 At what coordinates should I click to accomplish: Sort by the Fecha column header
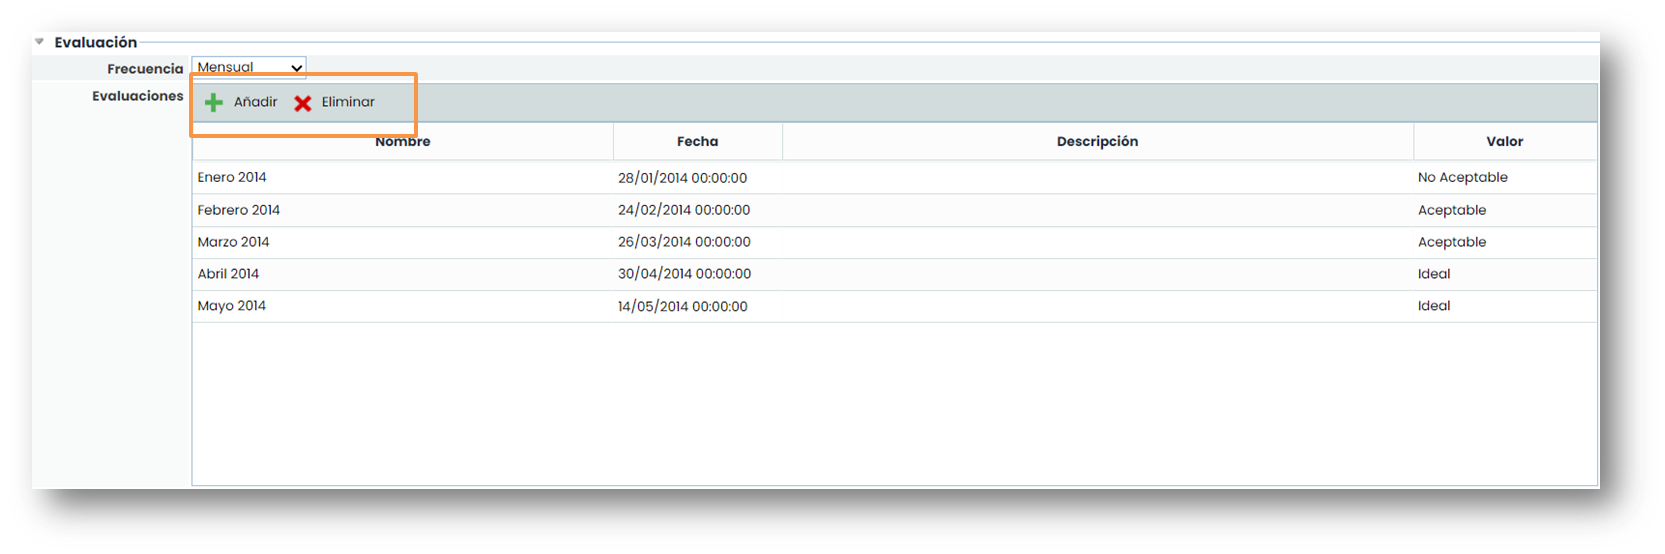697,141
